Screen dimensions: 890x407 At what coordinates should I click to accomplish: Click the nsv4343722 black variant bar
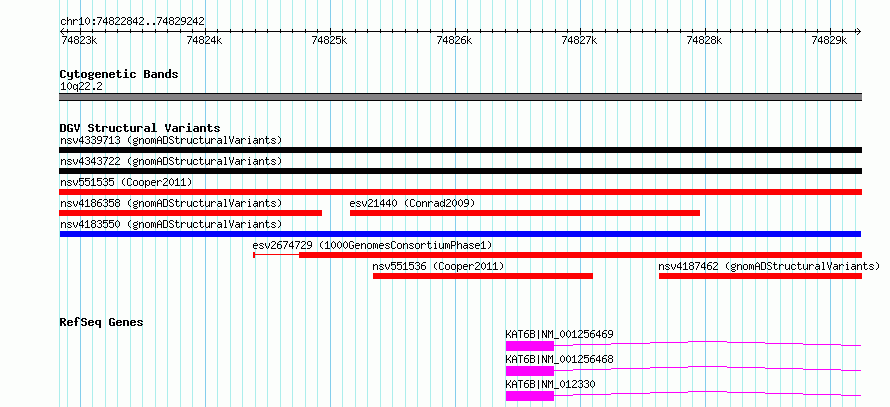460,171
